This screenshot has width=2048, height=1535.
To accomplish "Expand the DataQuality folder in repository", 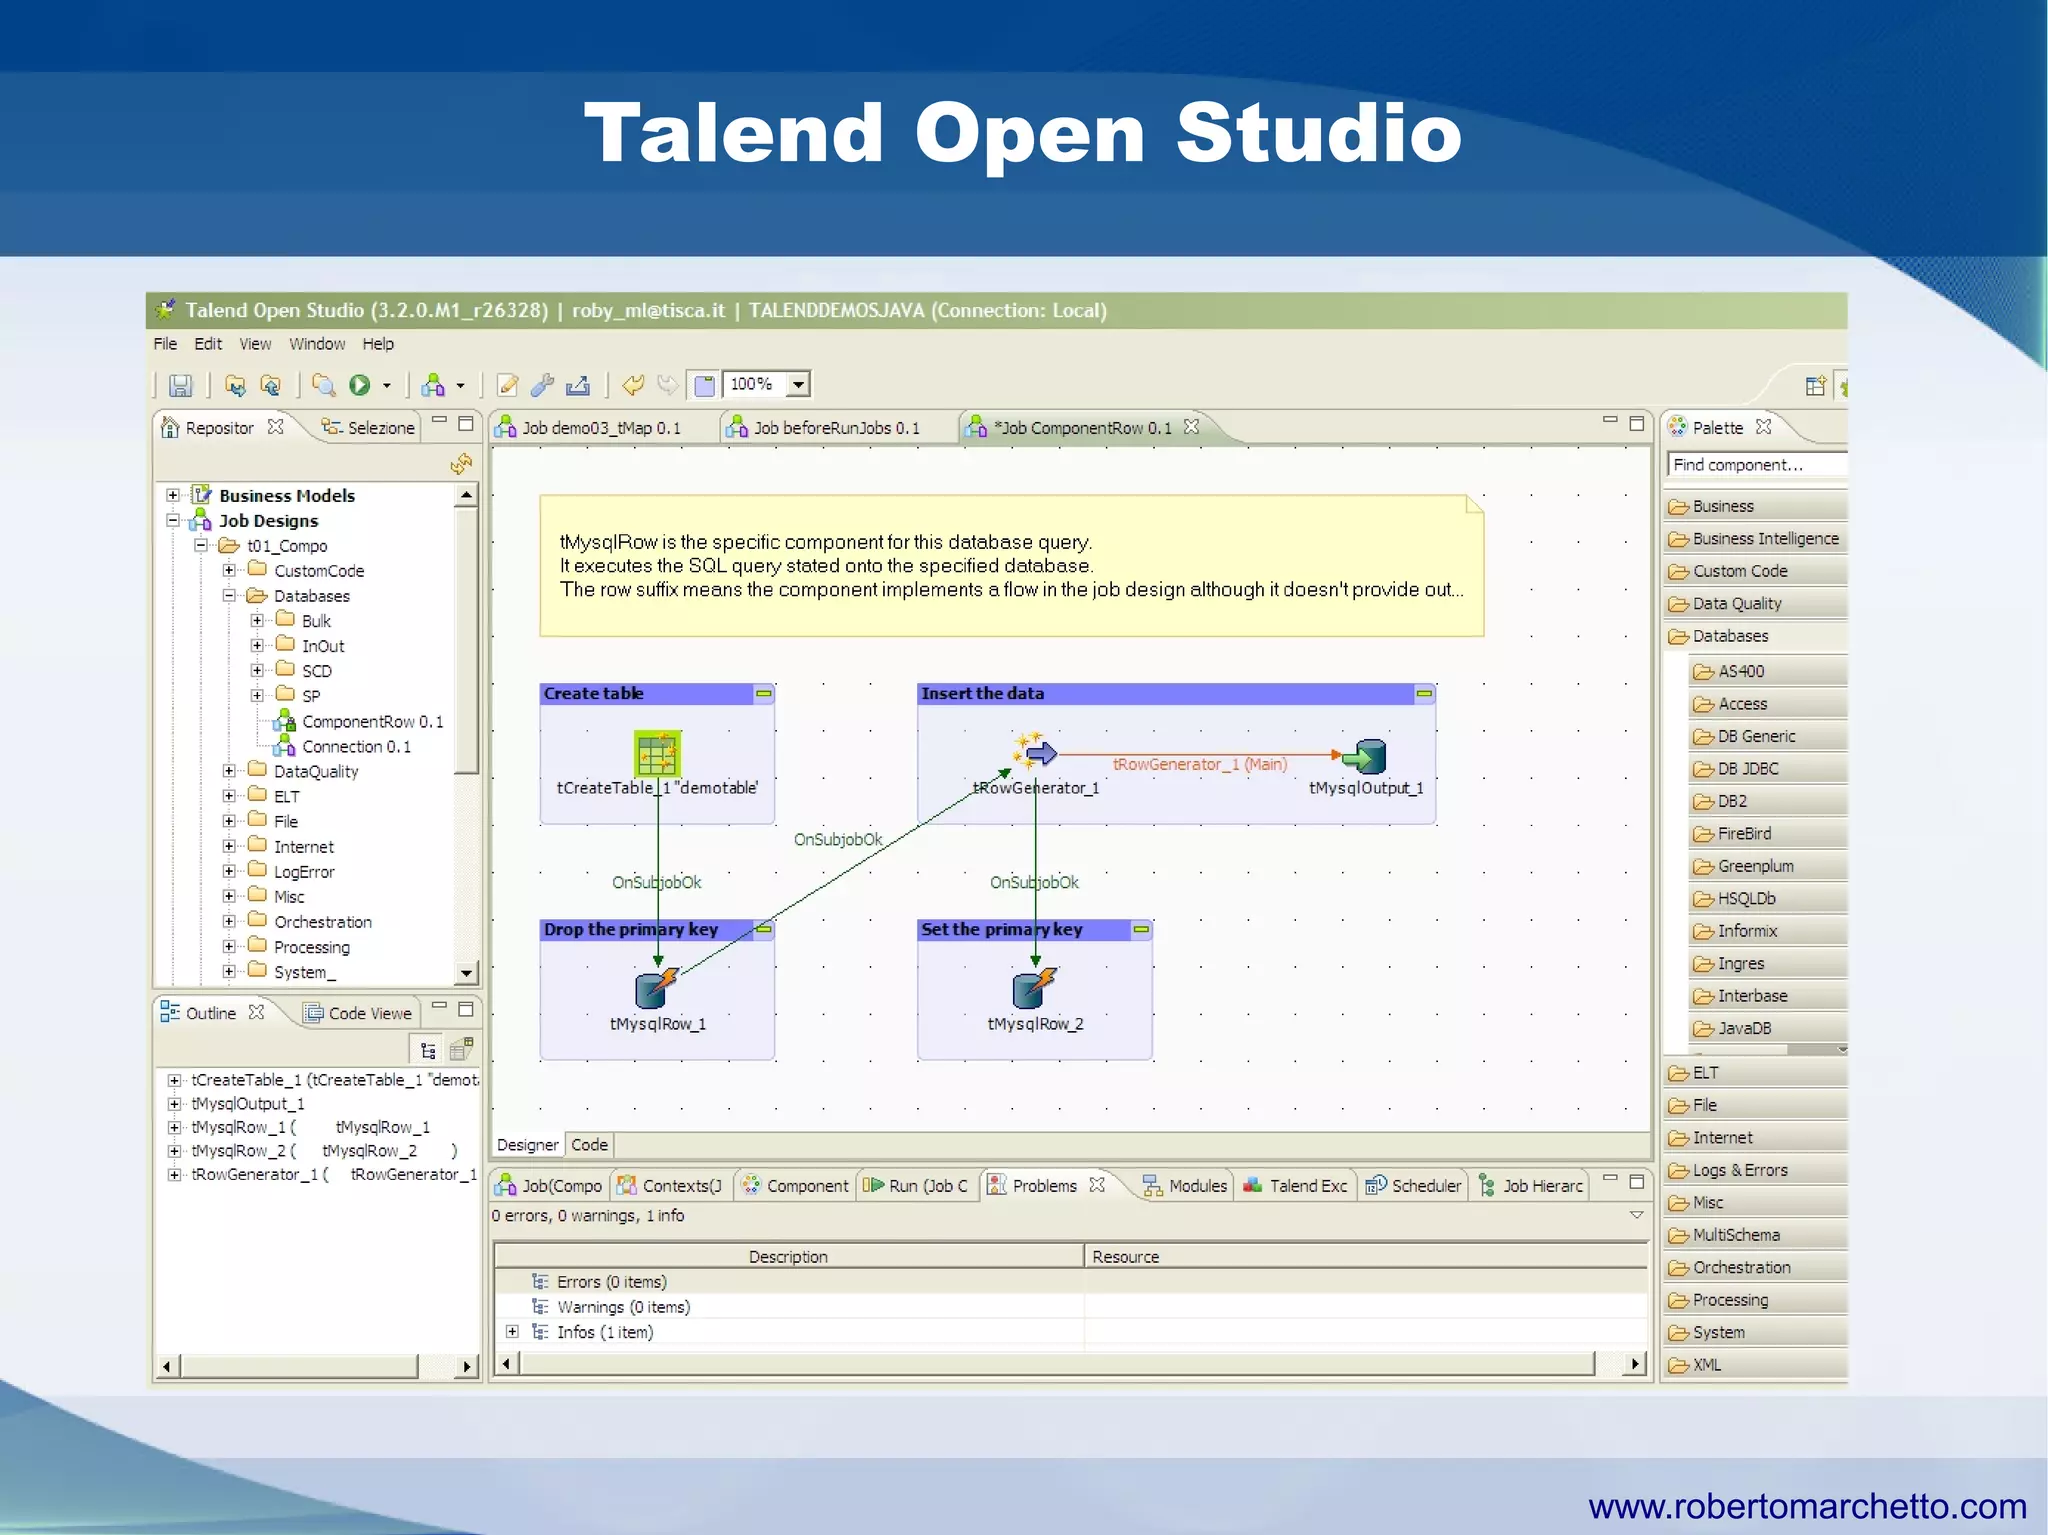I will 229,771.
